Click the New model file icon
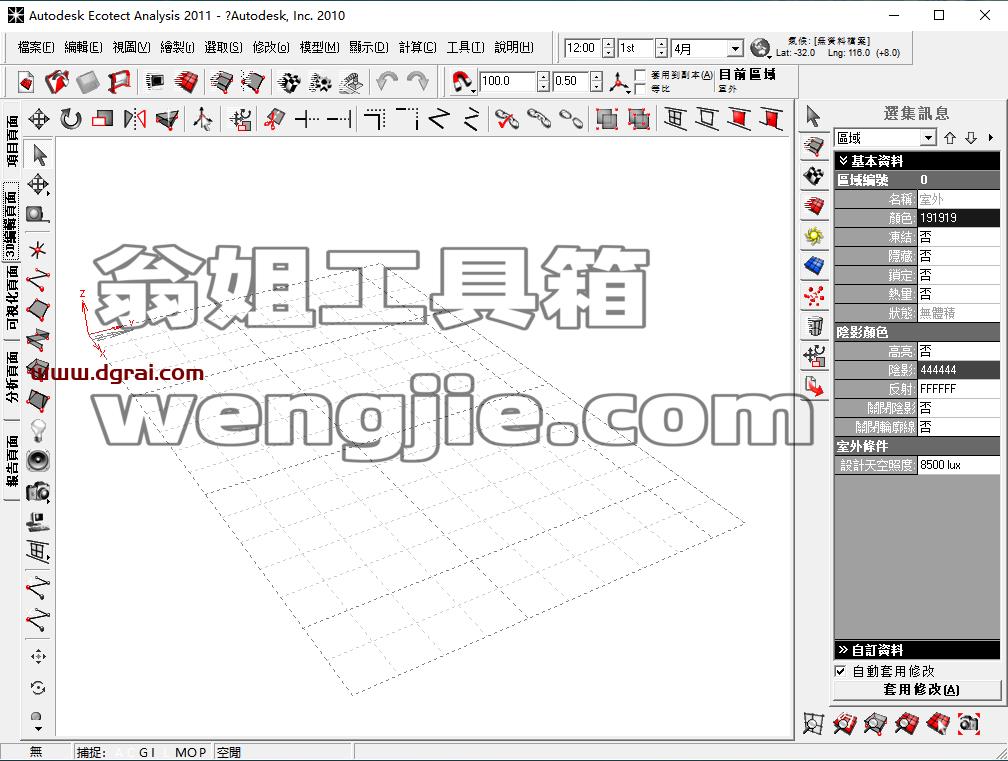 point(26,82)
